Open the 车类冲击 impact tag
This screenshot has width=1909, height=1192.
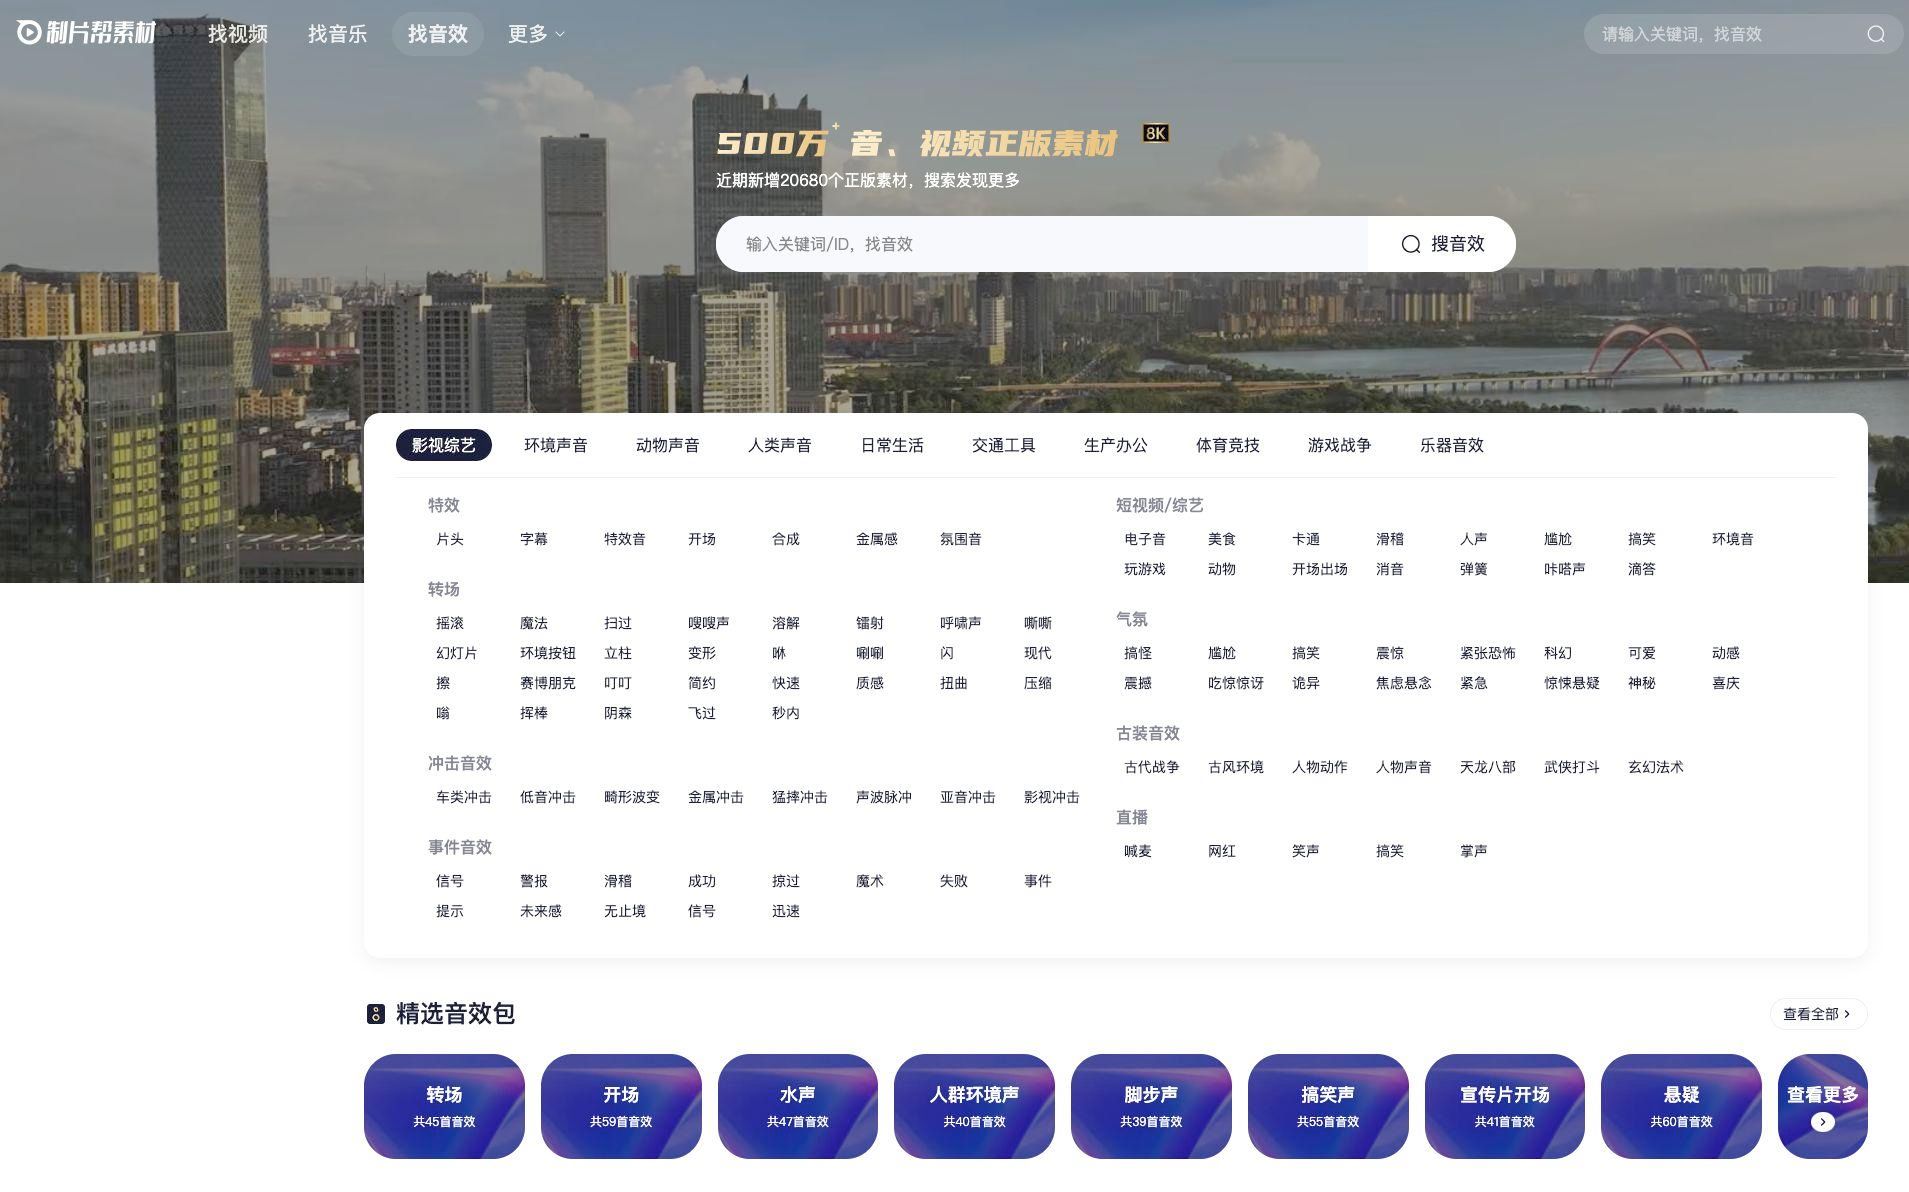464,797
